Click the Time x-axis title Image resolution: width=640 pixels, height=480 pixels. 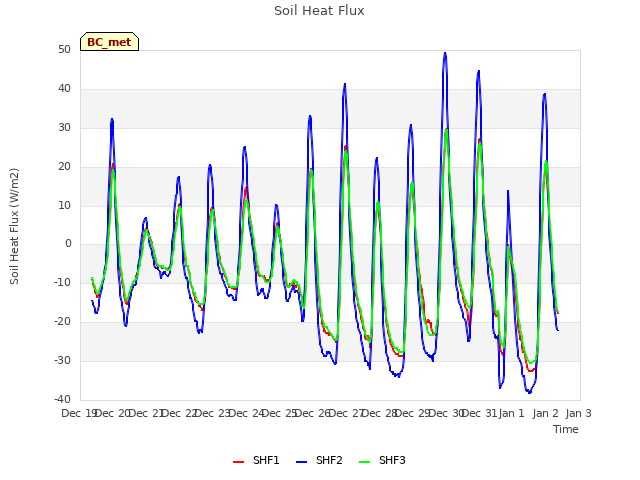point(565,429)
